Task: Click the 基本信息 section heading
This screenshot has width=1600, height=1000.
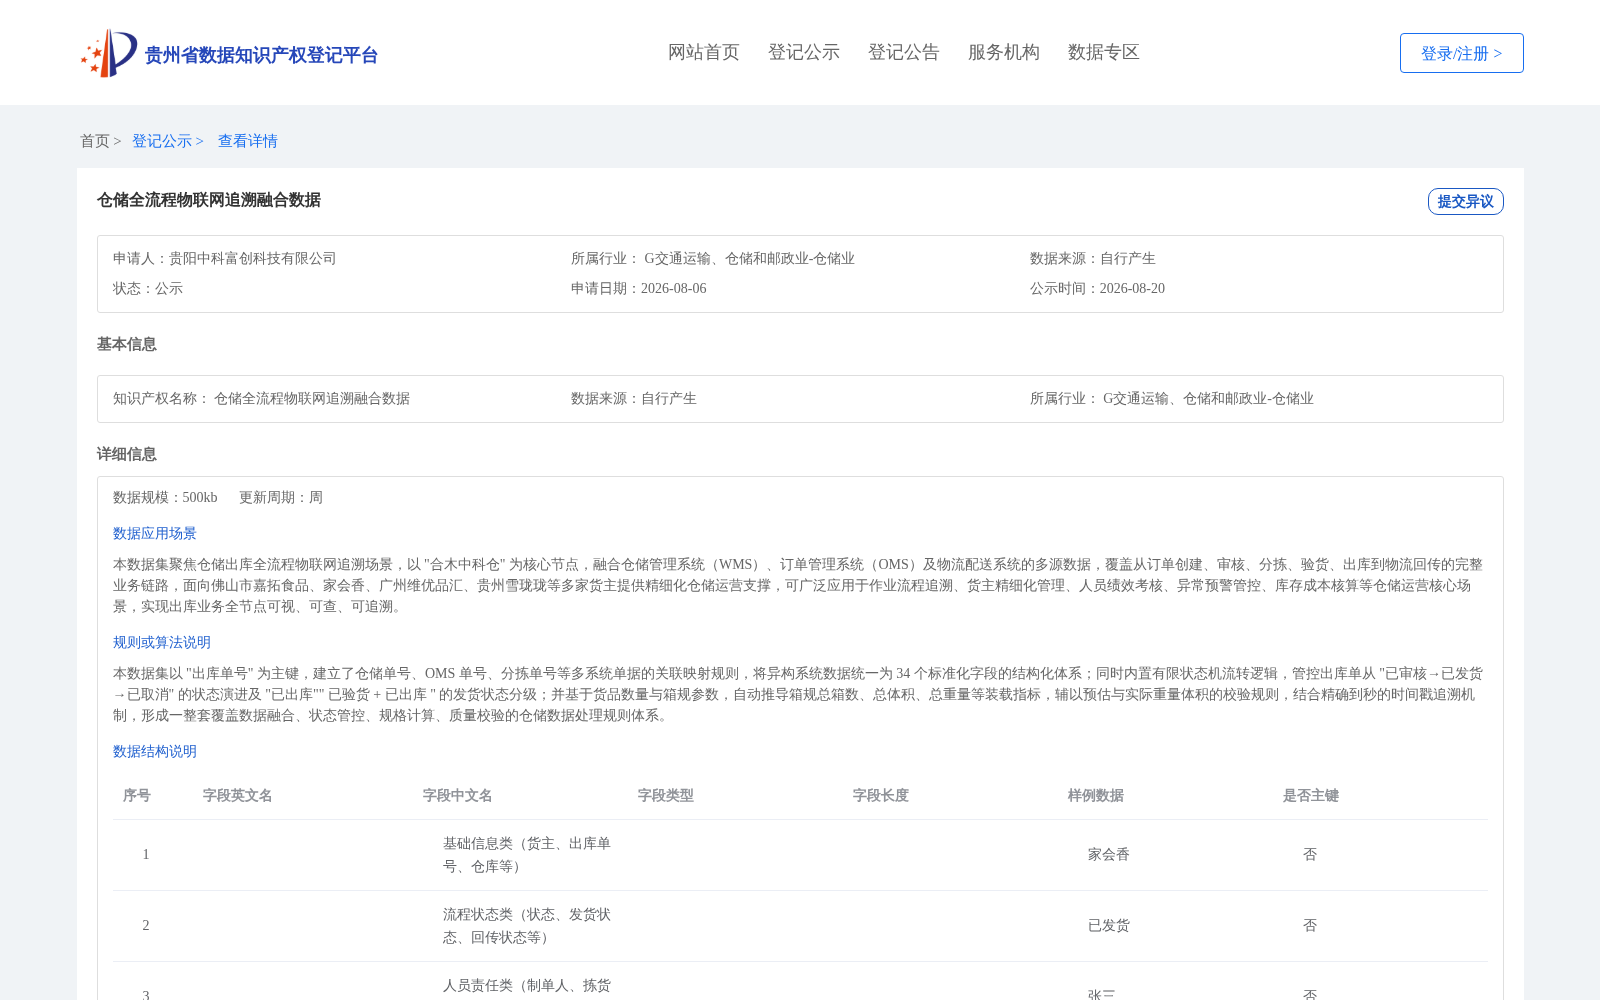Action: coord(127,344)
